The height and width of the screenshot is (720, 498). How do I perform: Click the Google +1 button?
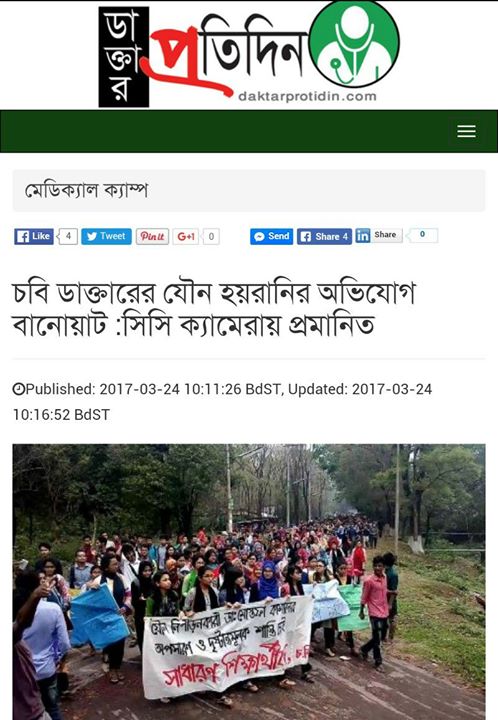click(186, 236)
